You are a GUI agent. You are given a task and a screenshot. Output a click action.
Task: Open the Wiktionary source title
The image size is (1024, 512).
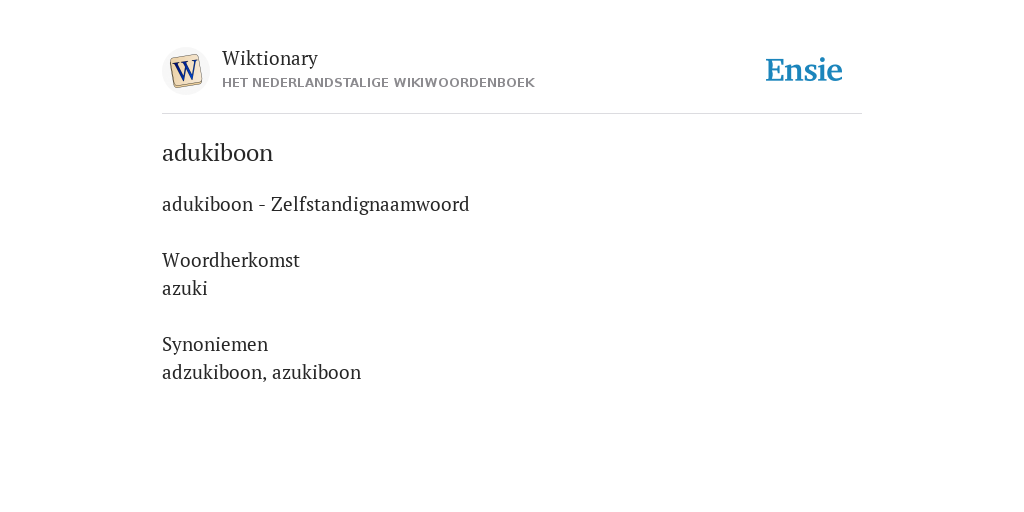click(x=270, y=58)
